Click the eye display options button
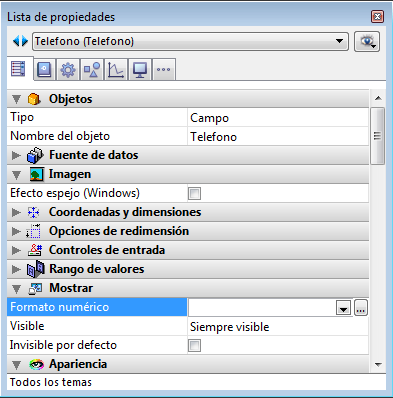 click(x=367, y=42)
